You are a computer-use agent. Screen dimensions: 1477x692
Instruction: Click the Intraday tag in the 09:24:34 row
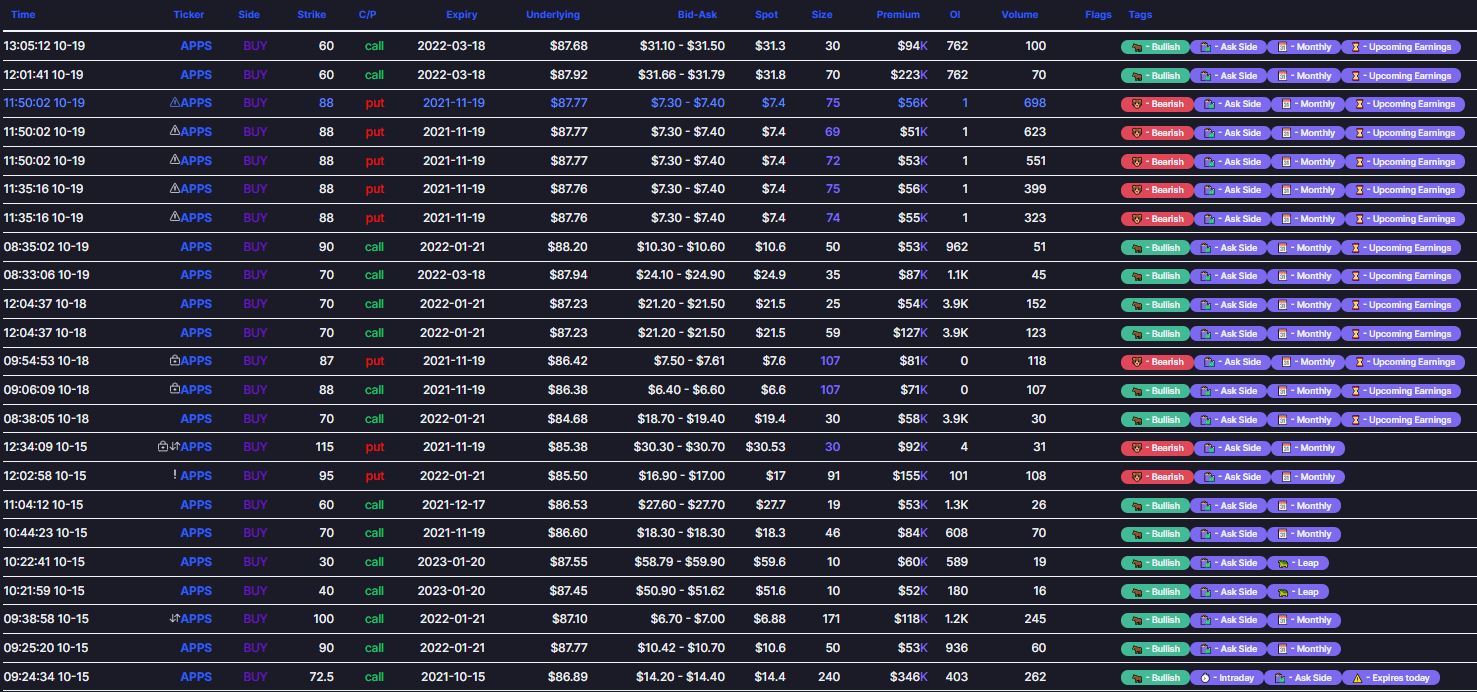(x=1227, y=678)
